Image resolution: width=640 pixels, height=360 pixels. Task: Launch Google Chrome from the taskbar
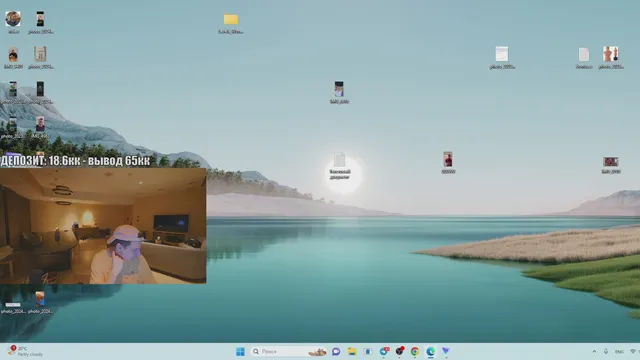point(415,351)
